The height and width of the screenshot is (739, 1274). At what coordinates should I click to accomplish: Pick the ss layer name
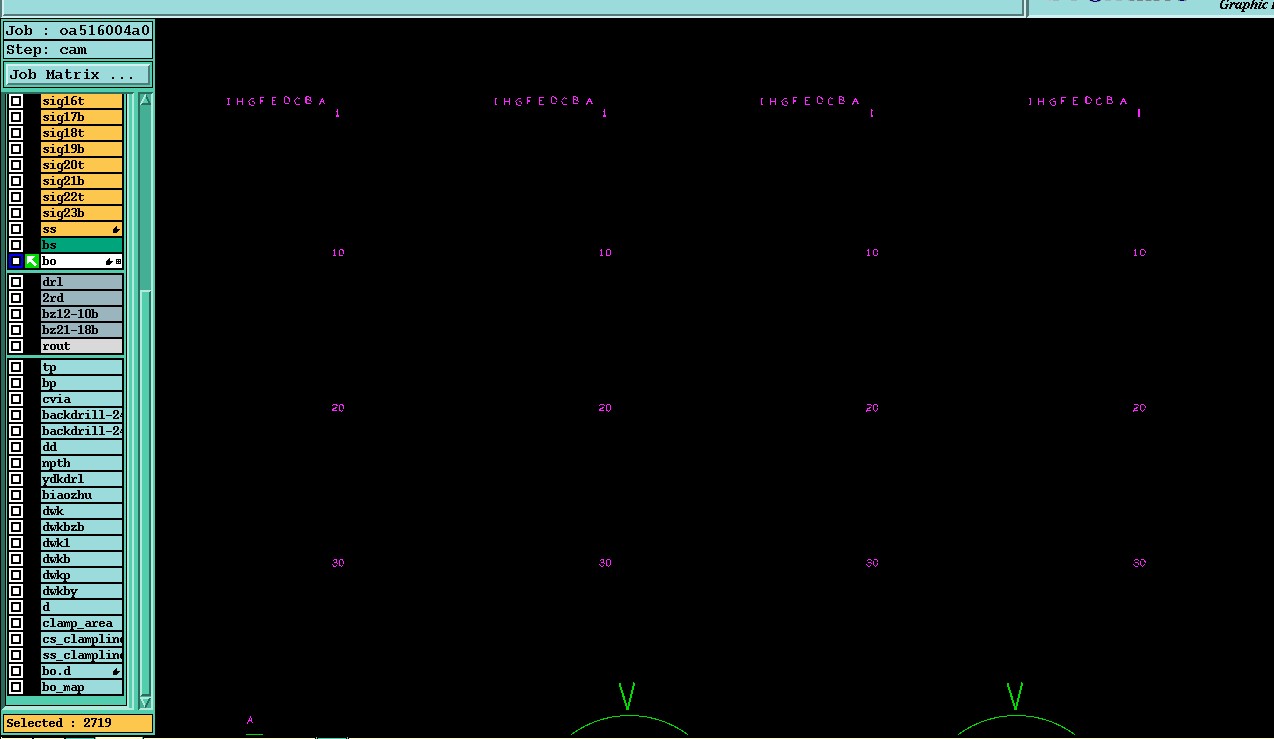pyautogui.click(x=82, y=229)
